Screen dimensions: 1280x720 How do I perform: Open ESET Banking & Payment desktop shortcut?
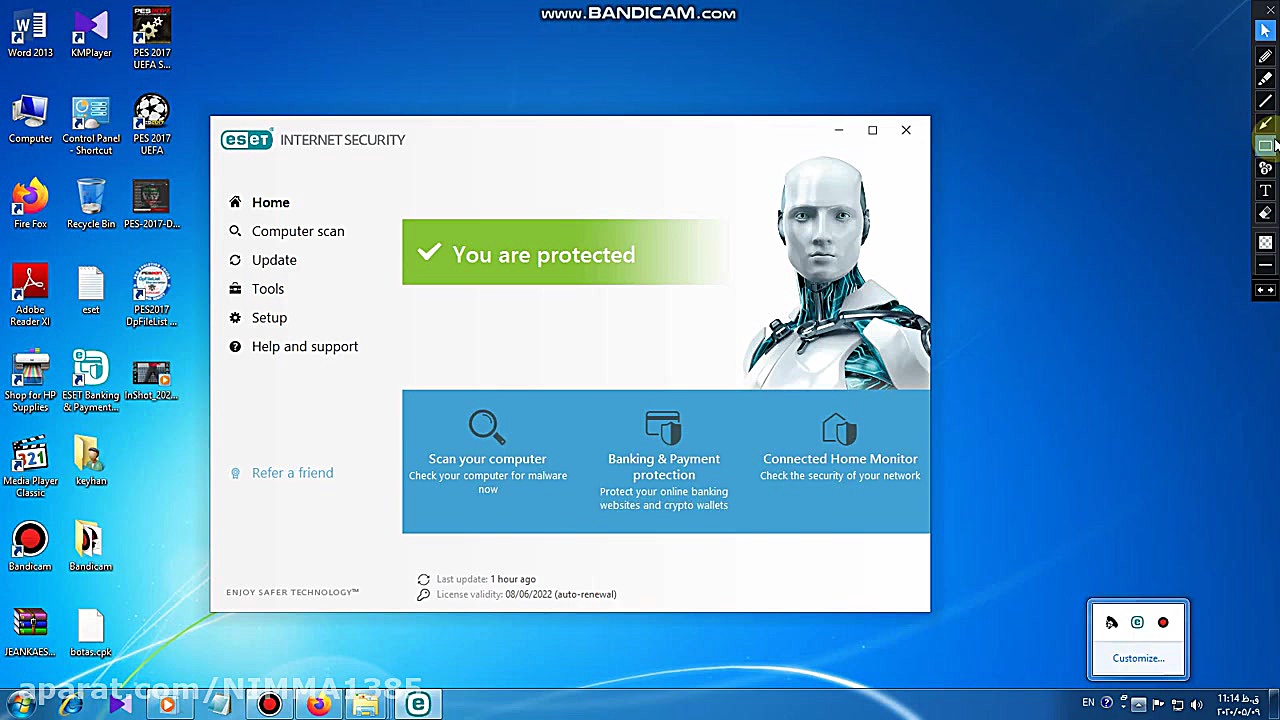tap(91, 382)
